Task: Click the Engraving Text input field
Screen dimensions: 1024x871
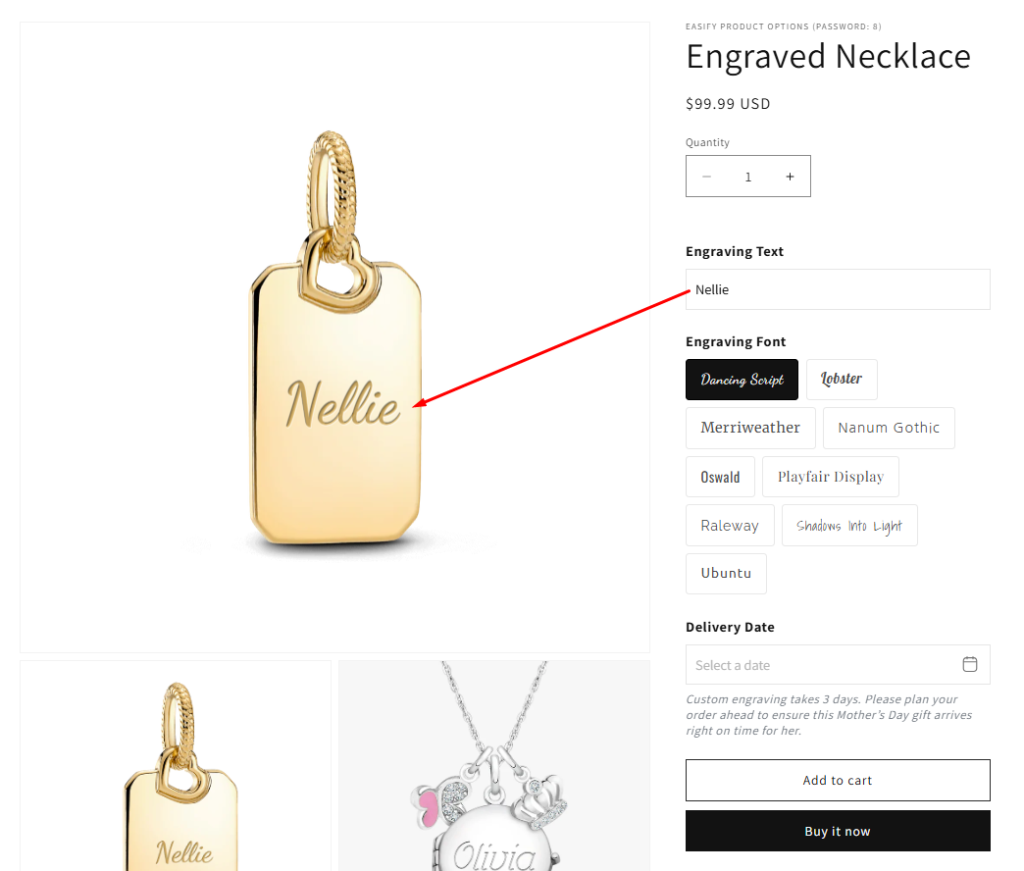Action: pos(838,290)
